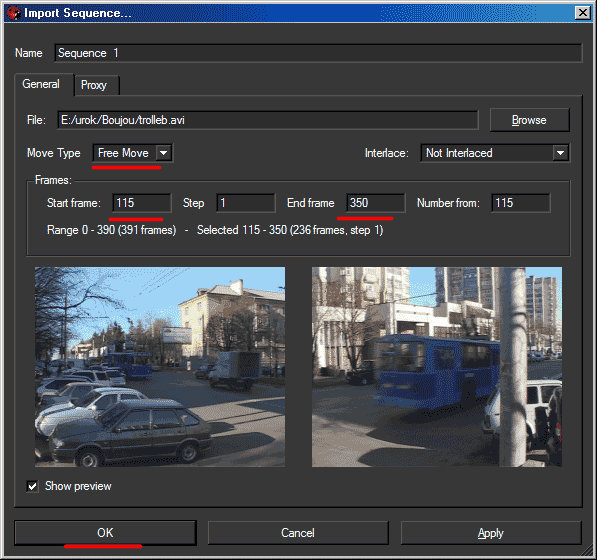597x560 pixels.
Task: Click the File path input field
Action: 268,120
